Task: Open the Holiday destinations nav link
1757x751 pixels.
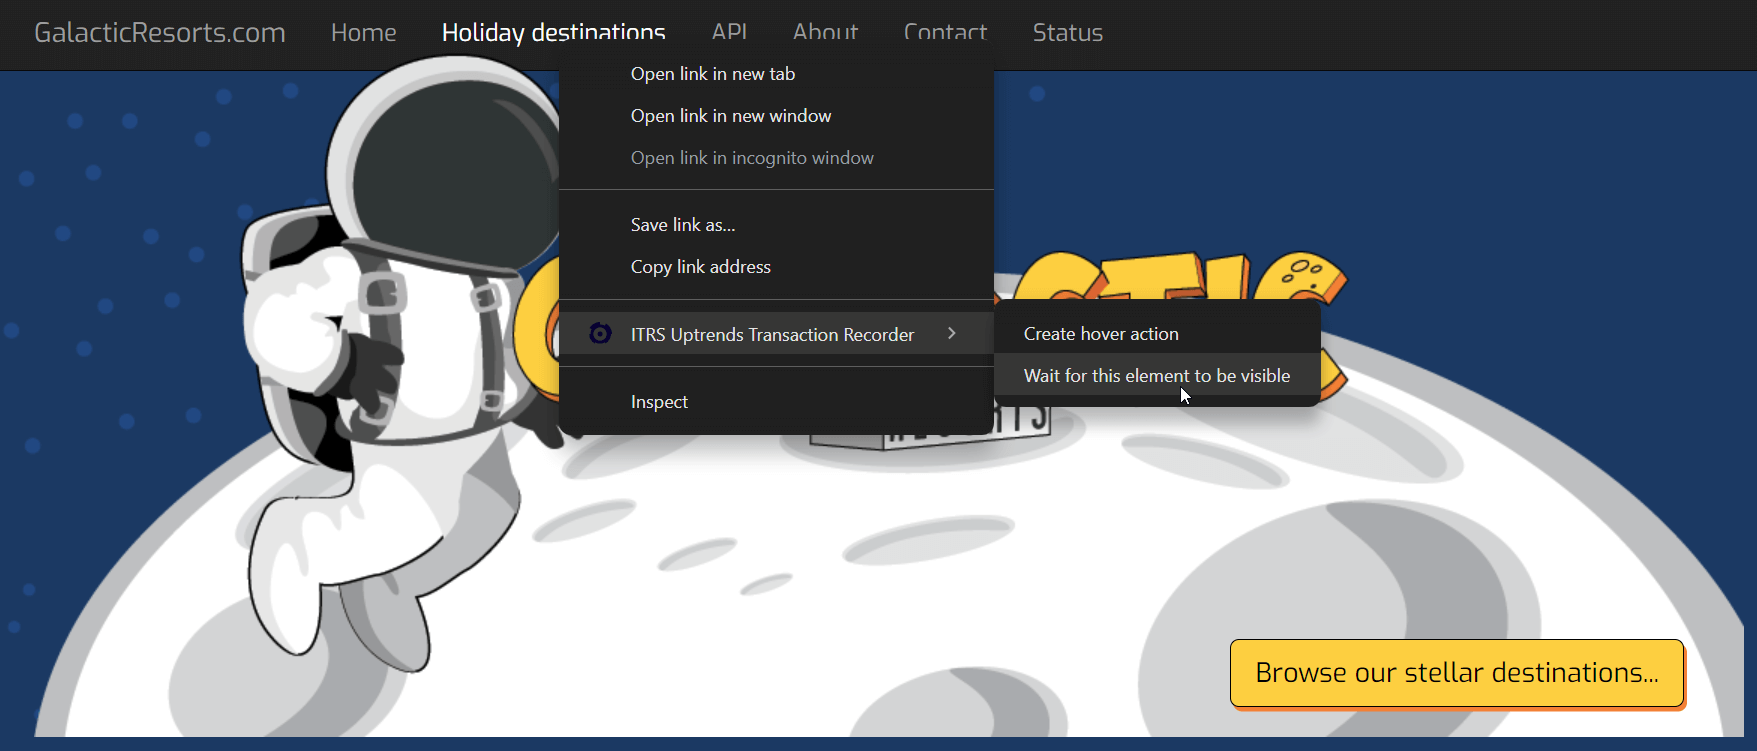Action: point(553,31)
